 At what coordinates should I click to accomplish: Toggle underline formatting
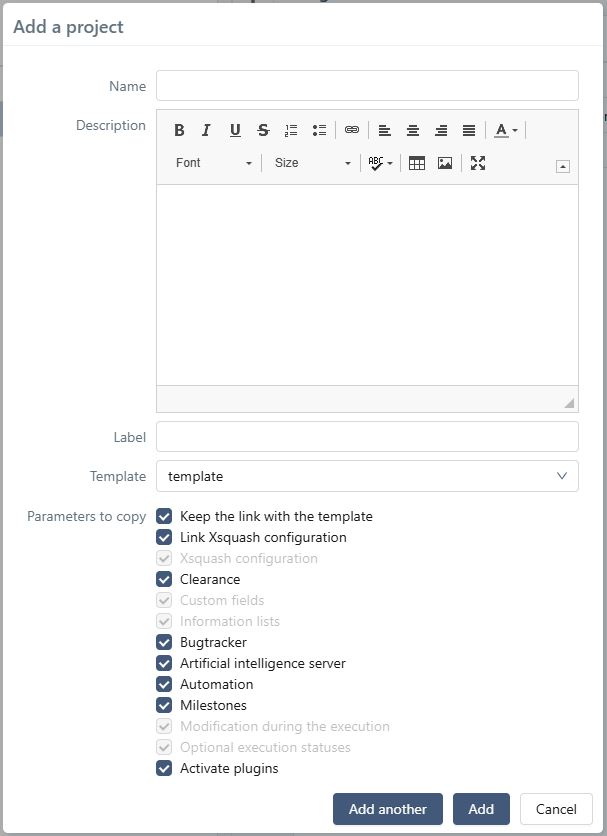(234, 130)
